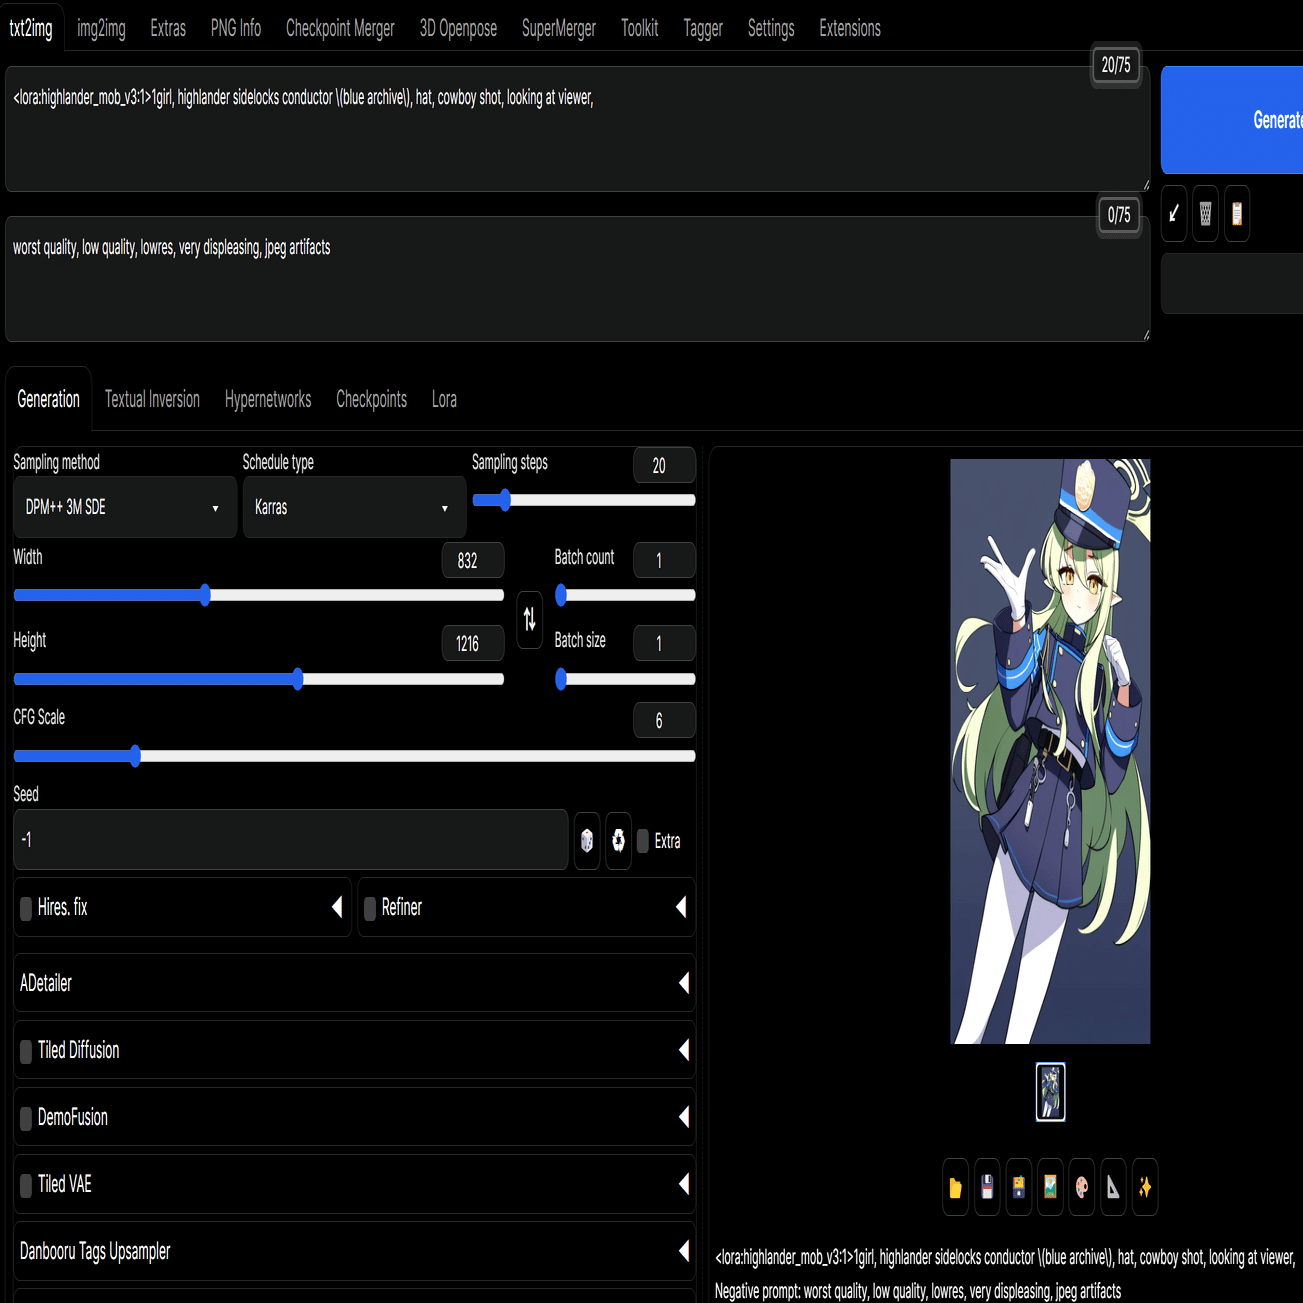
Task: Select the generated image thumbnail below the preview
Action: click(x=1050, y=1092)
